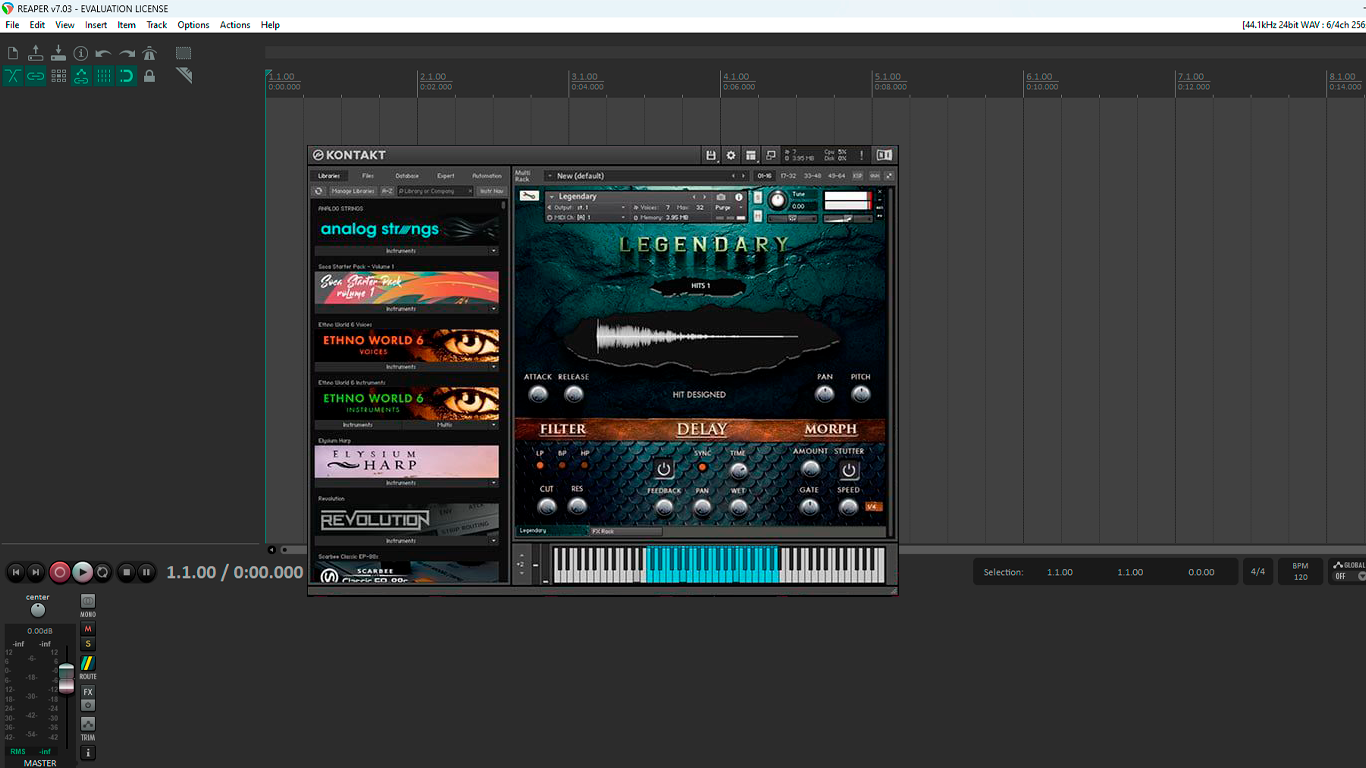1366x768 pixels.
Task: Open Kontakt save floppy-disk menu
Action: [x=711, y=155]
